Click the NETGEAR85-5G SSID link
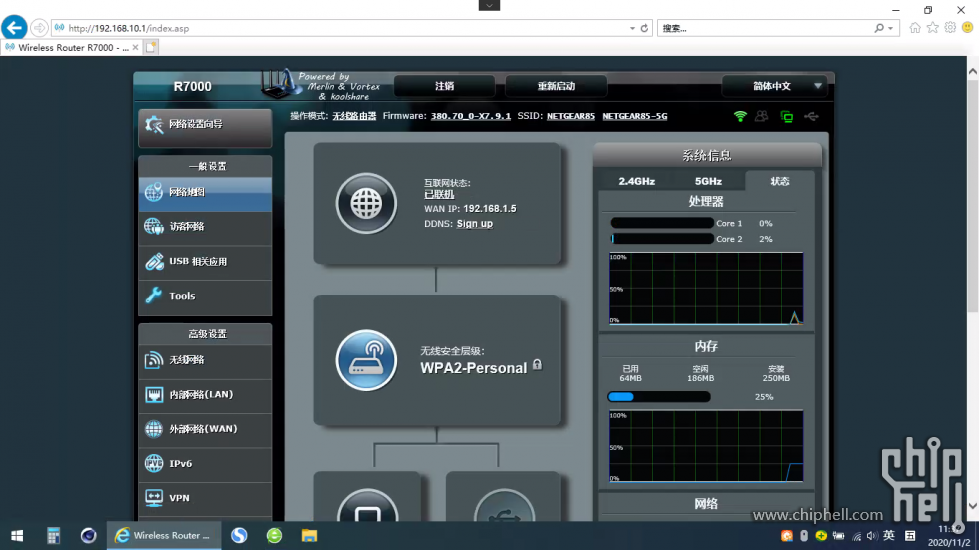The image size is (979, 550). coord(634,116)
